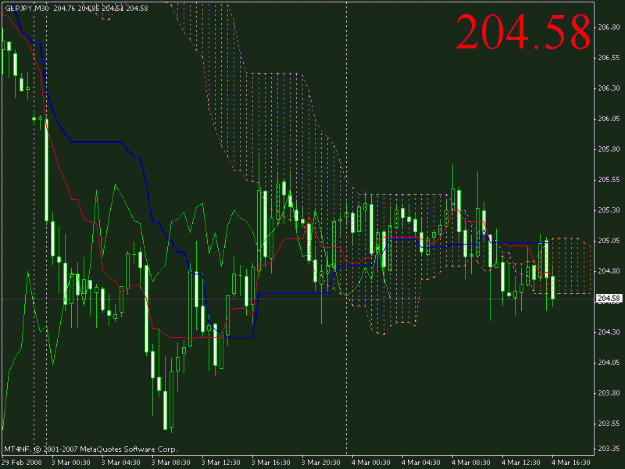Click the large red 204.58 price display
Viewport: 625px width, 469px height.
523,32
